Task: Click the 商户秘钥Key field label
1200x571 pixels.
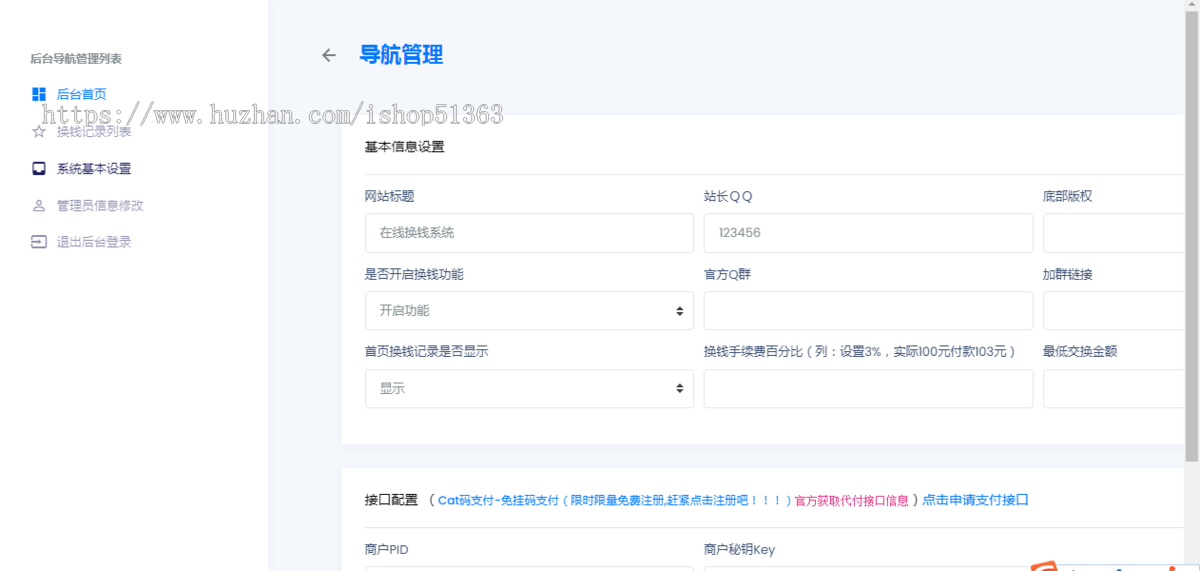Action: pos(739,549)
